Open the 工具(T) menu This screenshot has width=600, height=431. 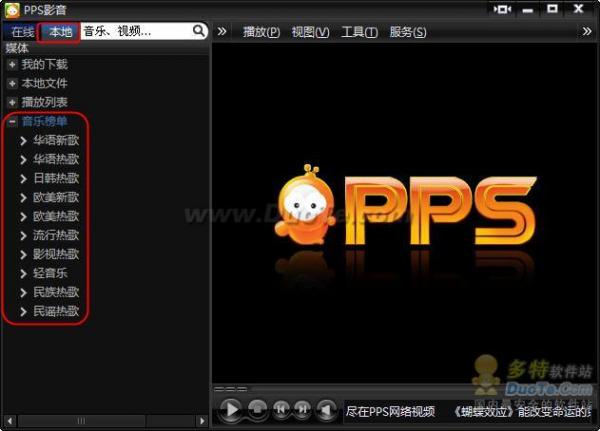pyautogui.click(x=359, y=32)
